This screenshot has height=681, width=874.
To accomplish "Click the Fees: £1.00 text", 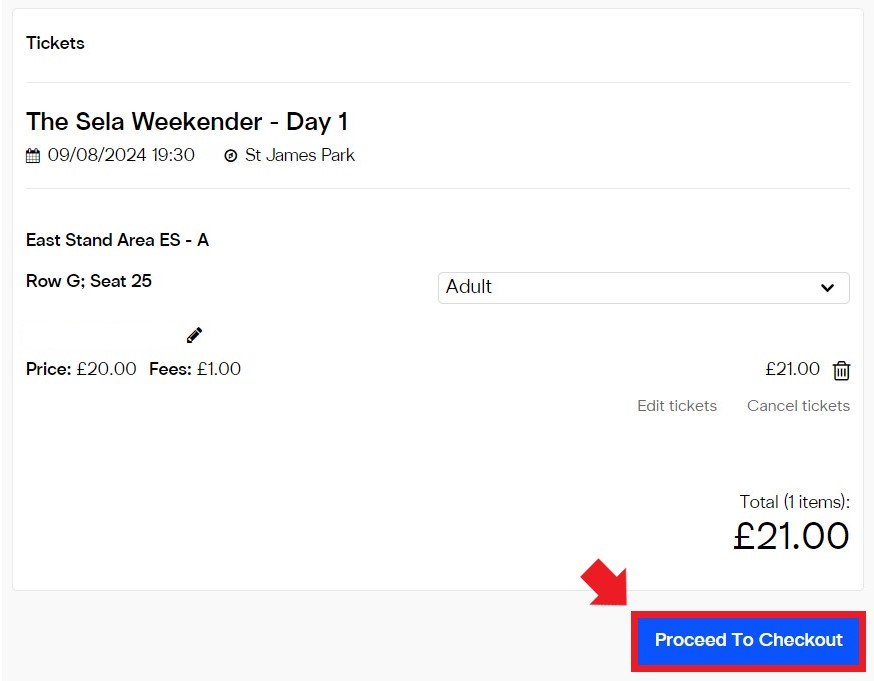I will [x=195, y=369].
